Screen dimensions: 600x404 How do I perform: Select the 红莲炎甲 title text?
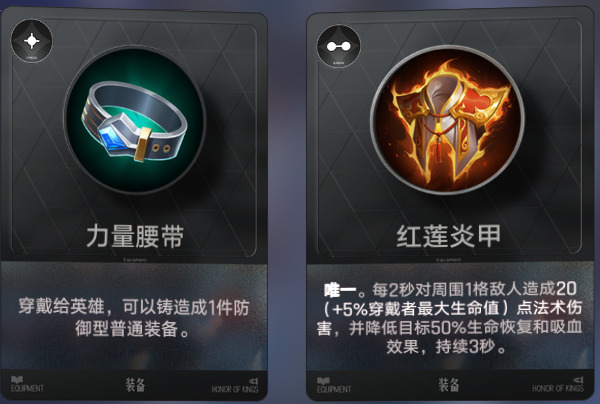click(448, 236)
